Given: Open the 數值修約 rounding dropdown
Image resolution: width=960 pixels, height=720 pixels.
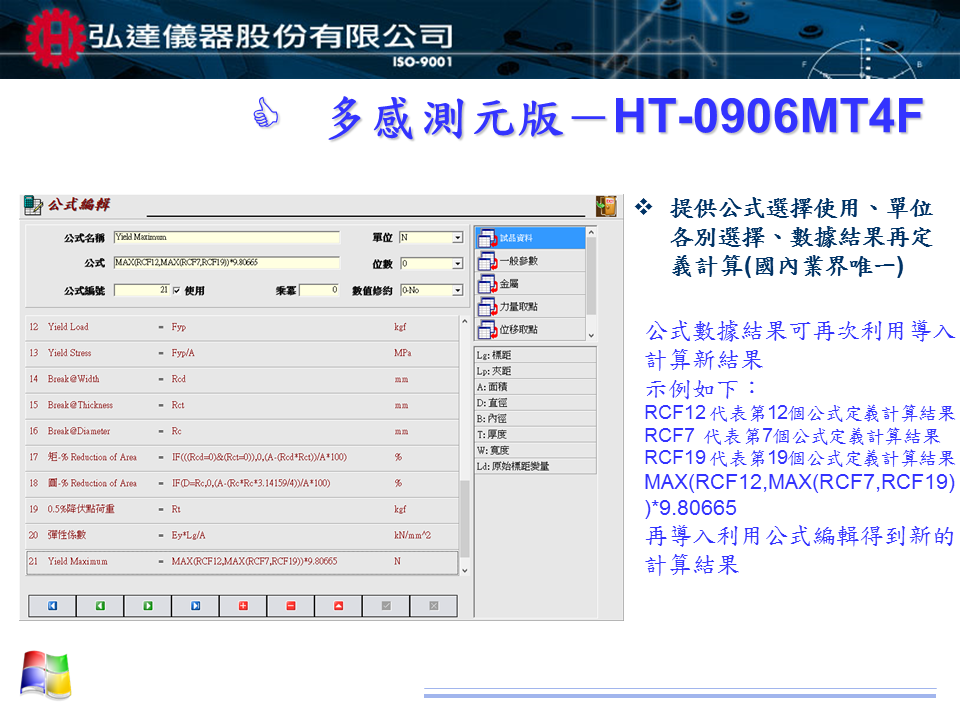Looking at the screenshot, I should [457, 290].
